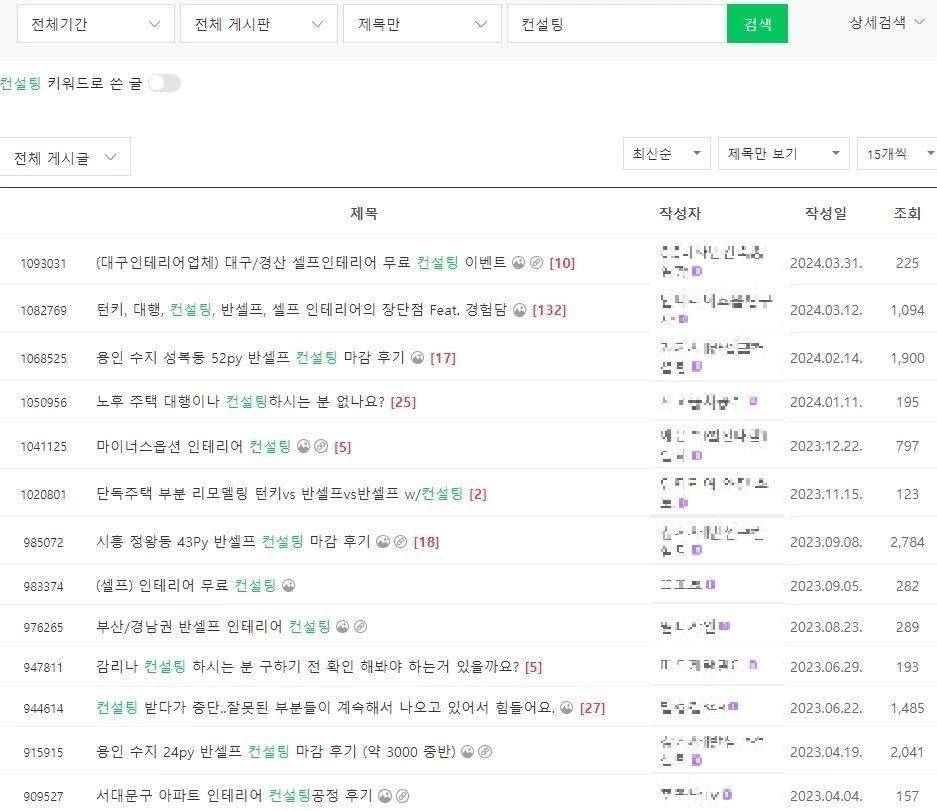Click the image icon on 시흥 정왕동 post
The height and width of the screenshot is (811, 937).
[x=383, y=541]
